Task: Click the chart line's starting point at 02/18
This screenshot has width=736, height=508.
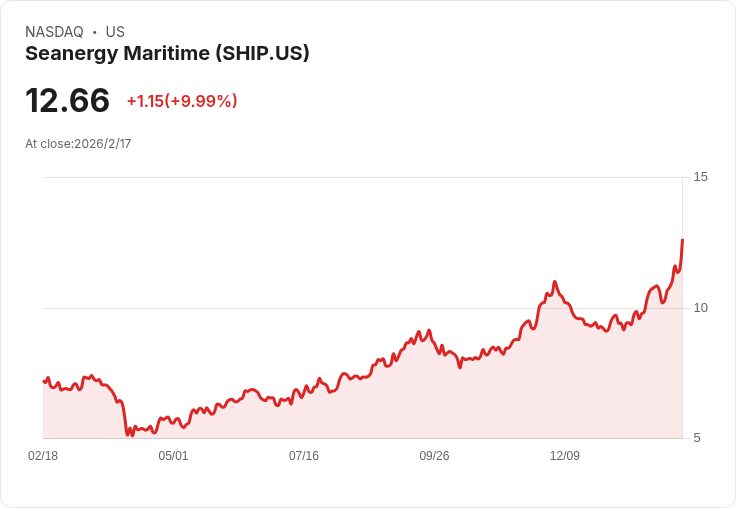Action: tap(44, 381)
